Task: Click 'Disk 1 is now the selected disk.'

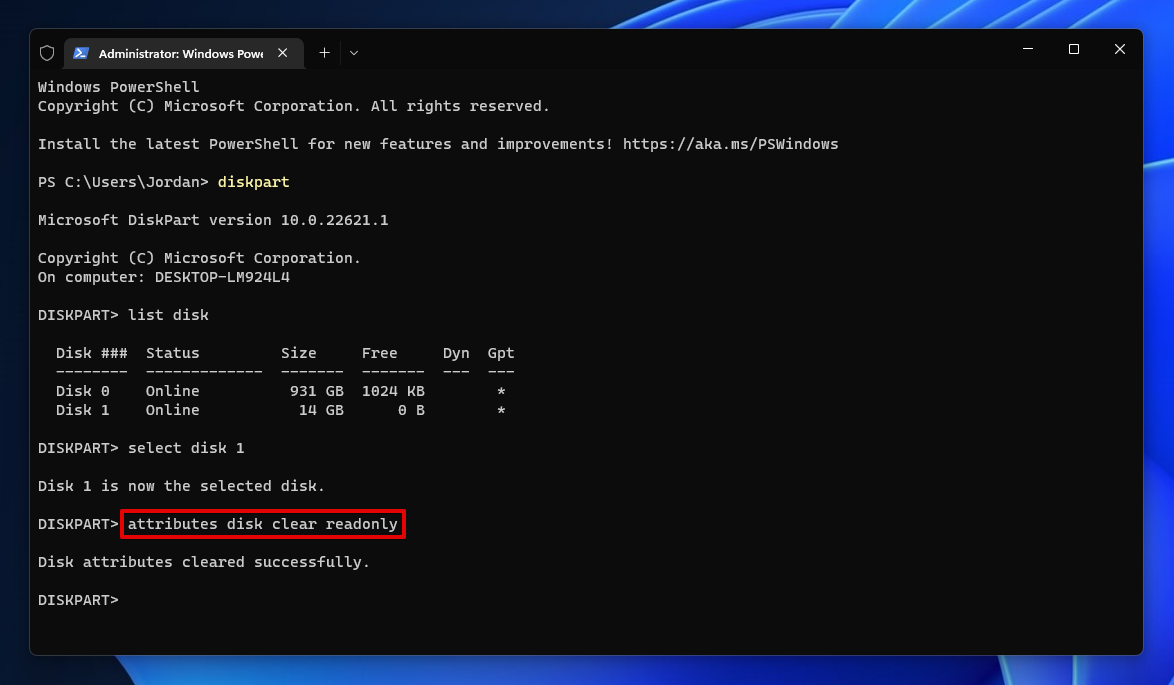Action: (x=181, y=486)
